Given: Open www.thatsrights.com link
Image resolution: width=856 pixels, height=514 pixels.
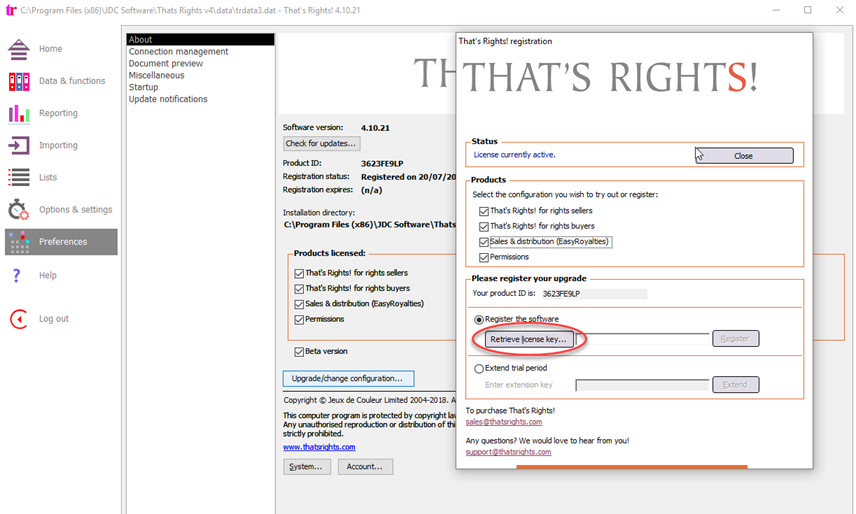Looking at the screenshot, I should tap(319, 447).
